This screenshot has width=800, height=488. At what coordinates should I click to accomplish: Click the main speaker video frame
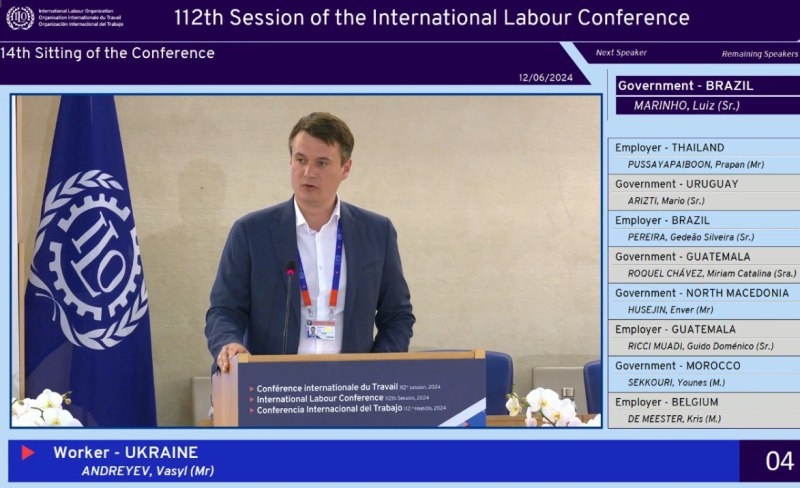(x=306, y=261)
